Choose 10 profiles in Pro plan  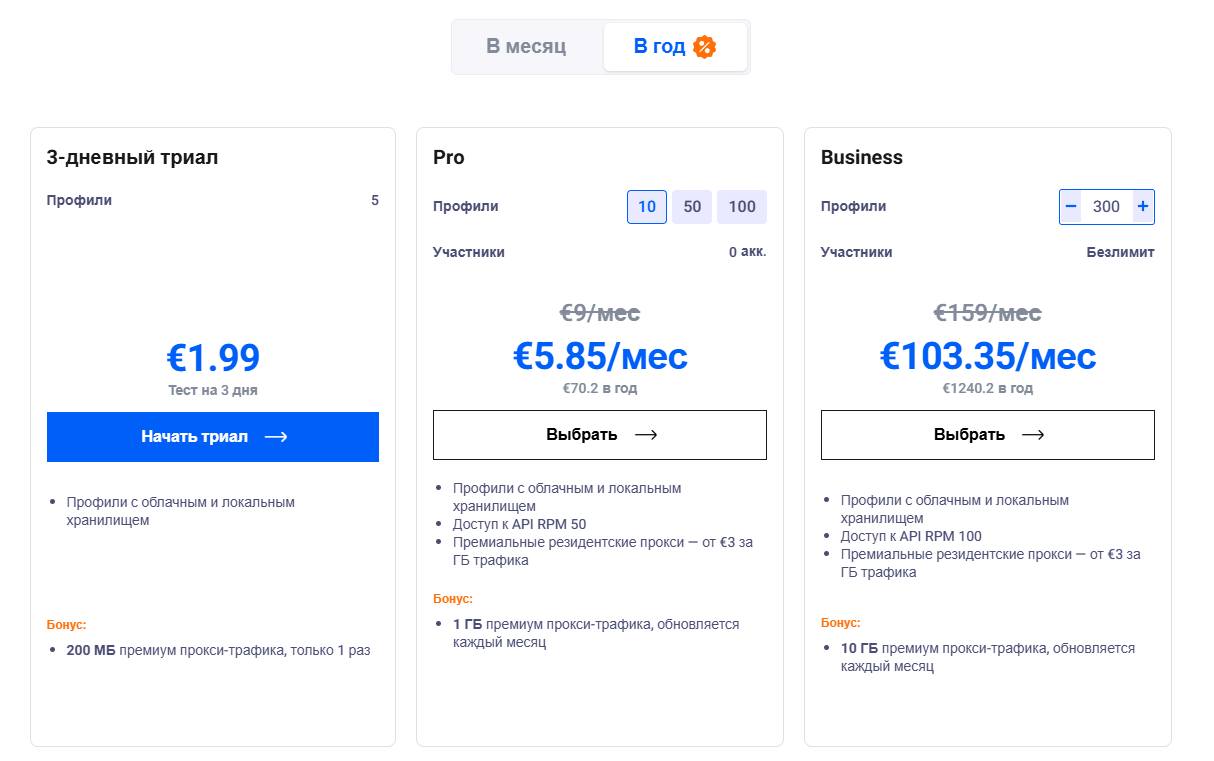(x=647, y=207)
